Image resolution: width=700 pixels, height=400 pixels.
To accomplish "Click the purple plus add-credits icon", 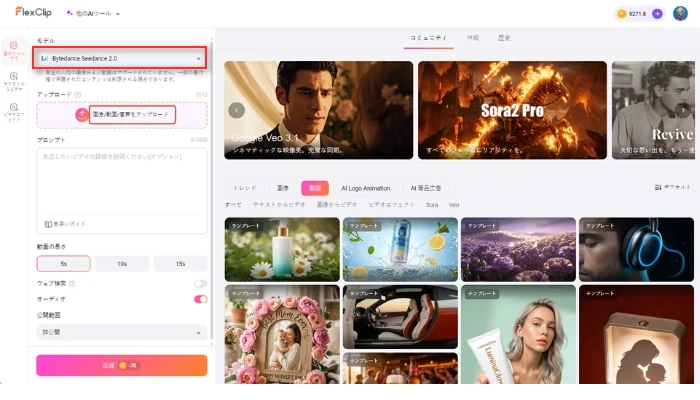I will point(657,14).
